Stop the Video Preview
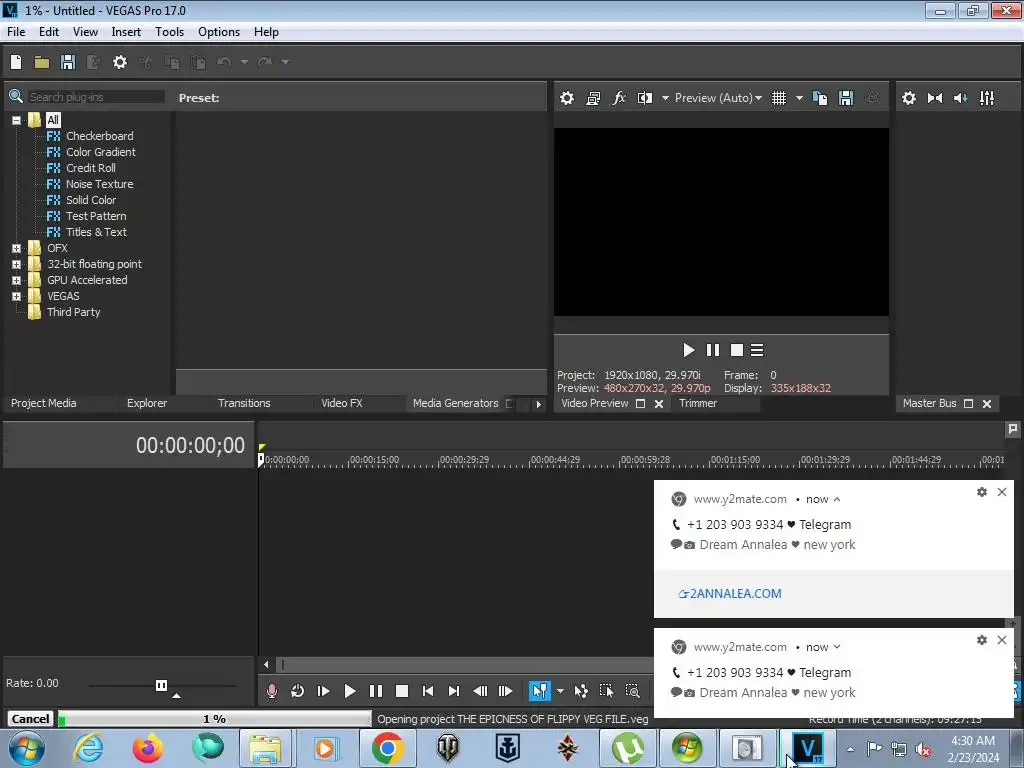Screen dimensions: 1024x768 (737, 350)
